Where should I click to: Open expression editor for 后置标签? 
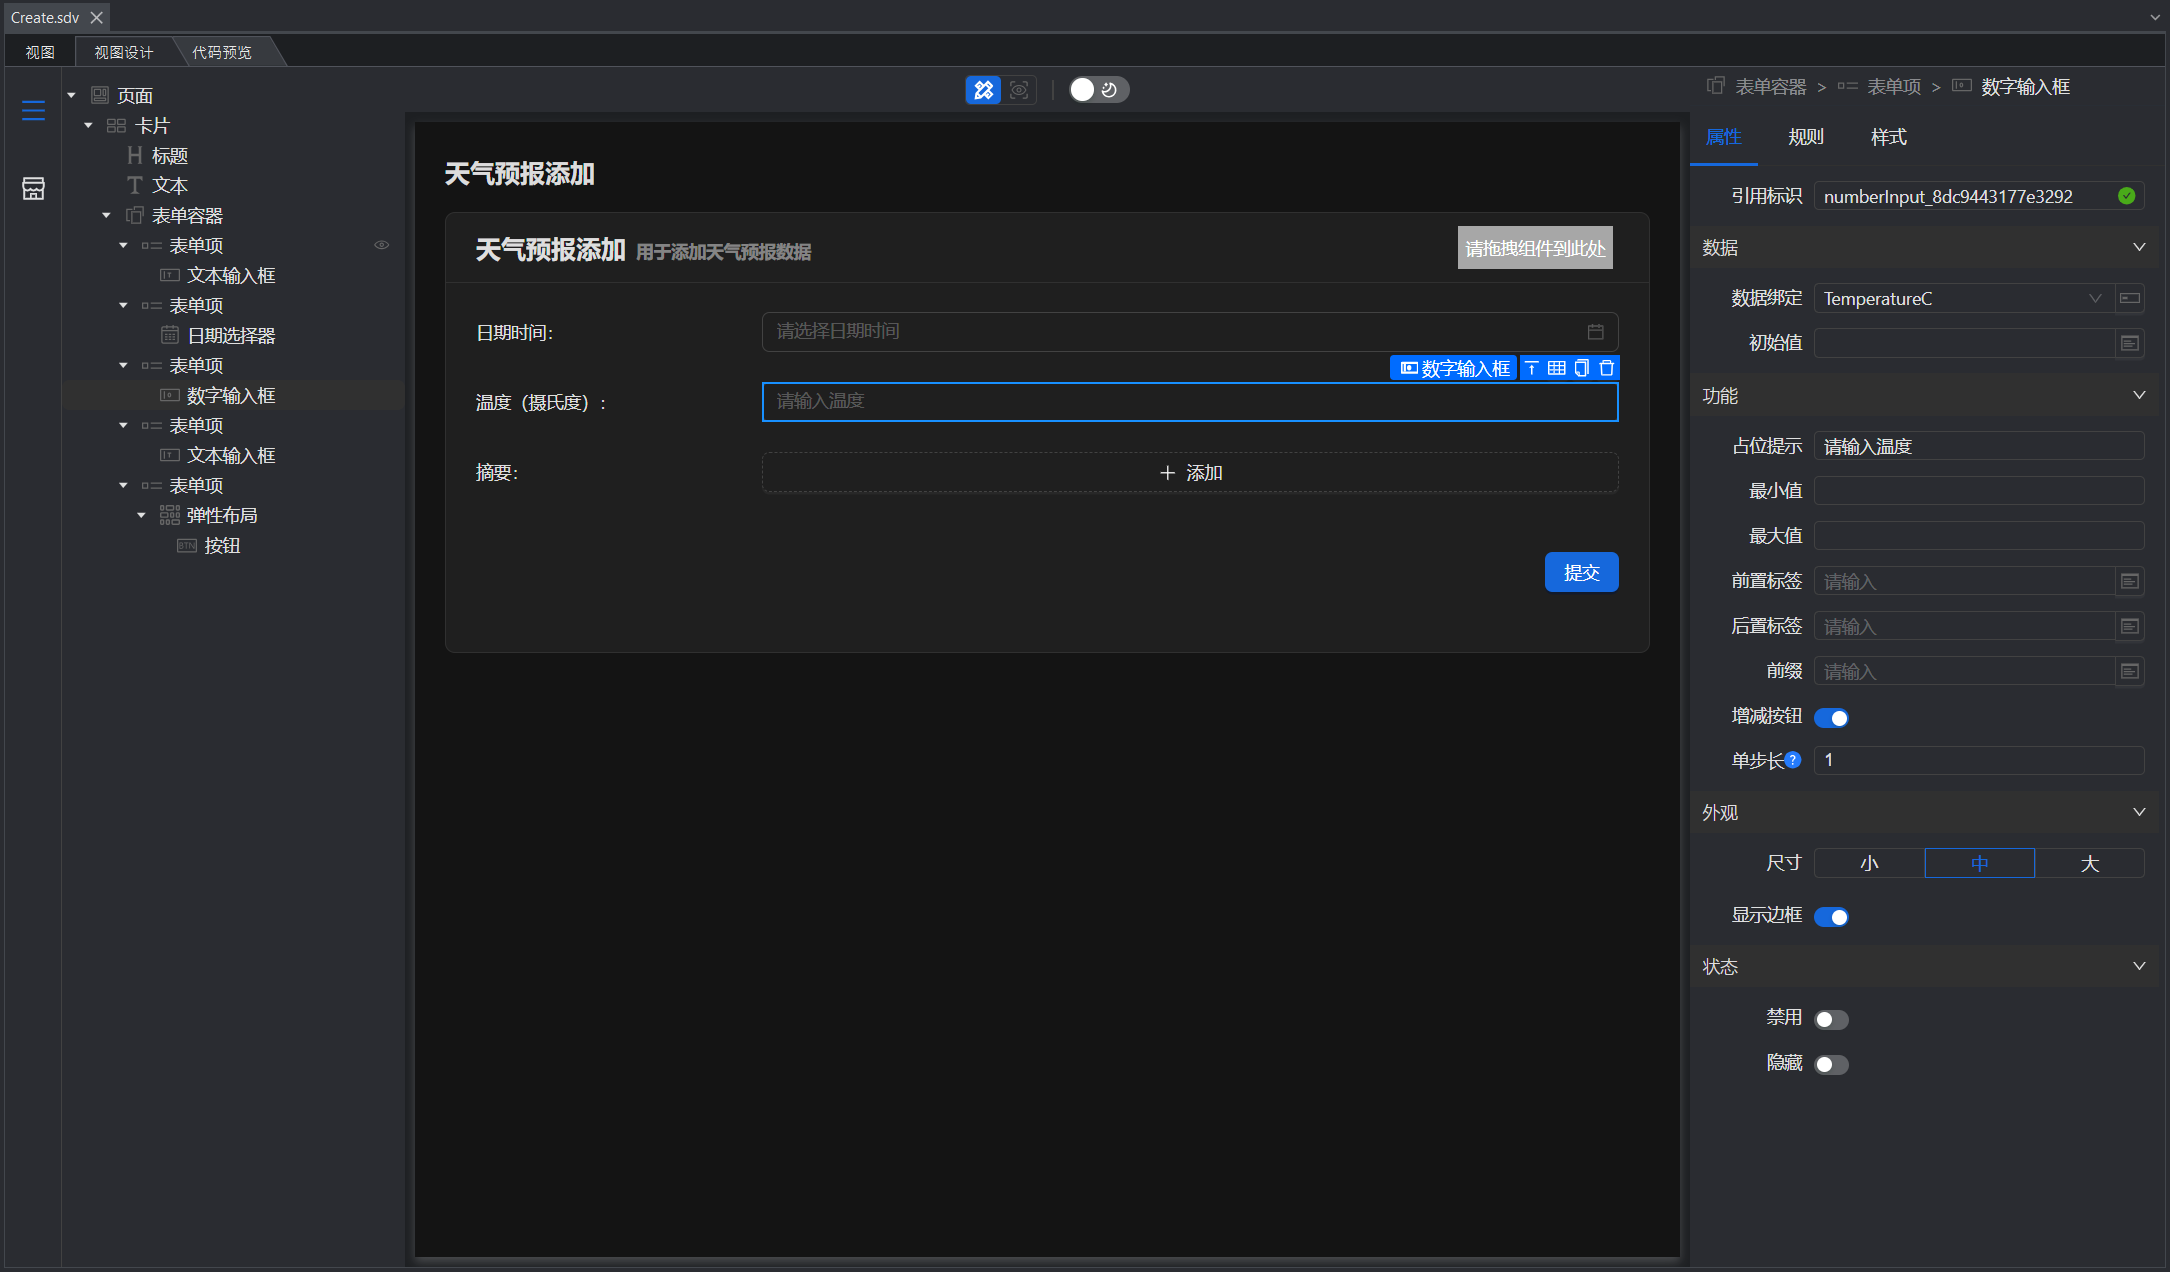[2130, 626]
